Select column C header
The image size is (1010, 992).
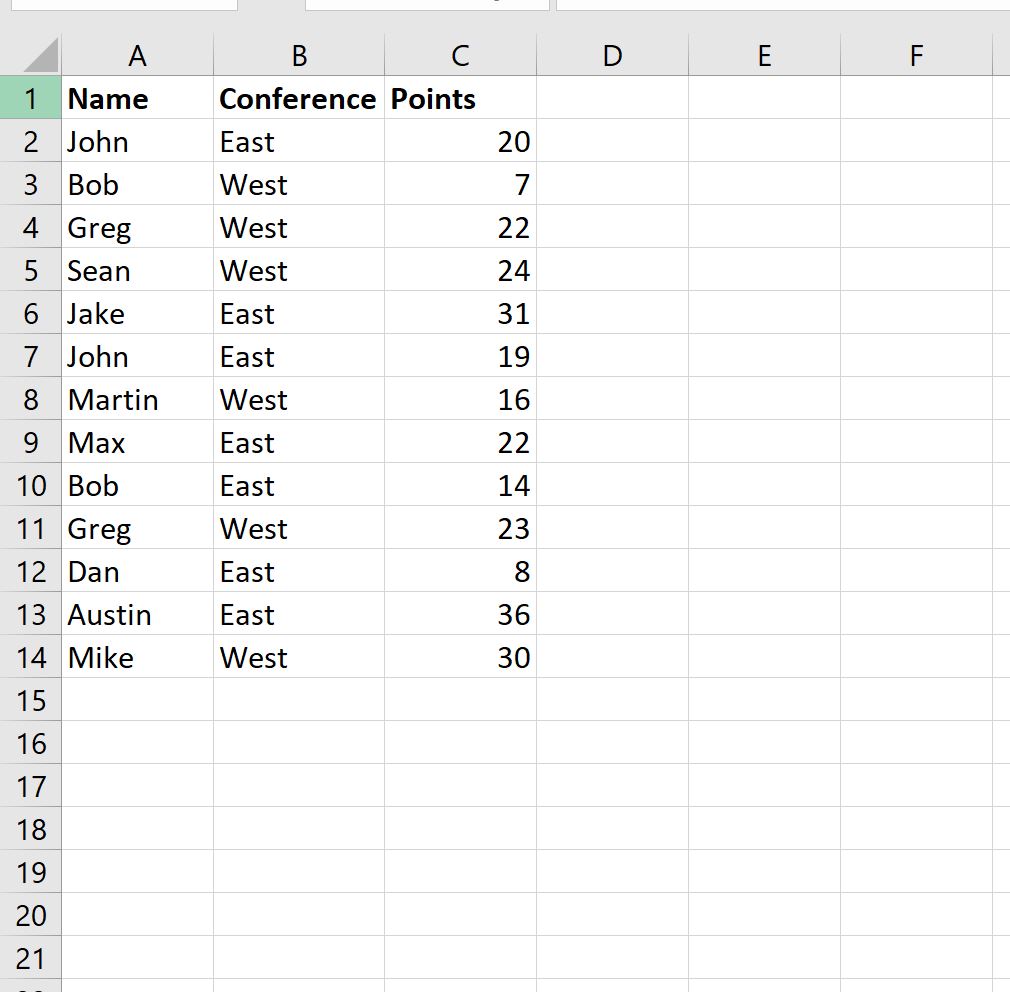(x=461, y=55)
